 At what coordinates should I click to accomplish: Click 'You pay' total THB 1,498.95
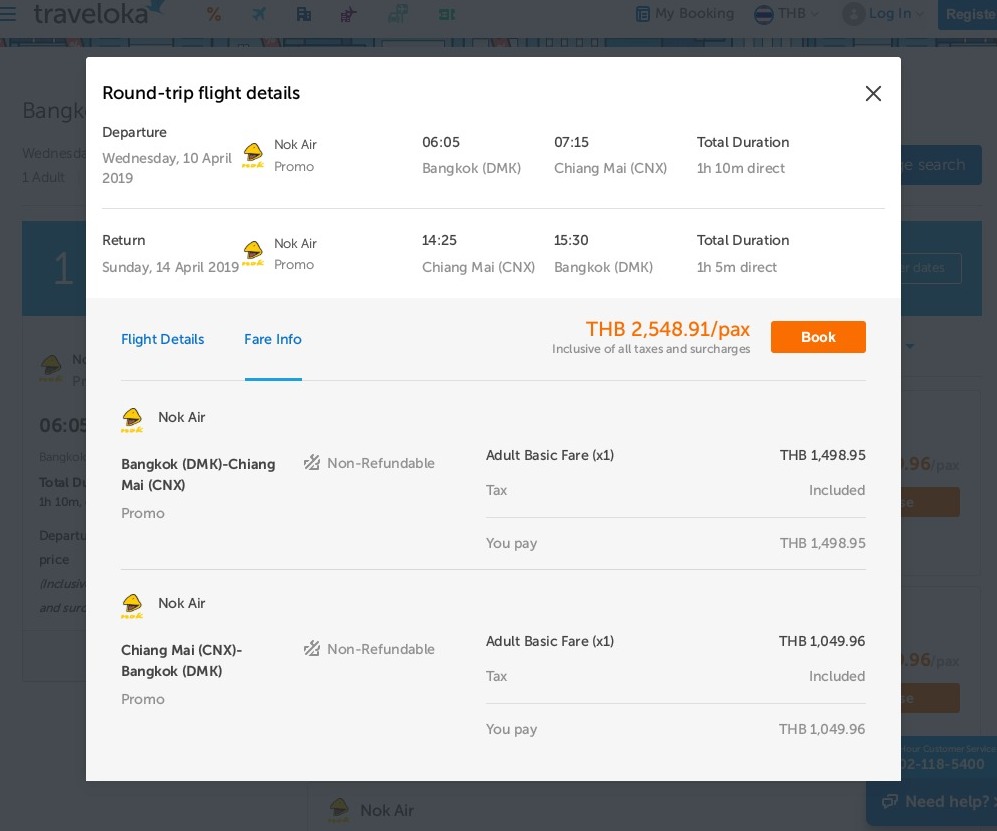pos(822,543)
